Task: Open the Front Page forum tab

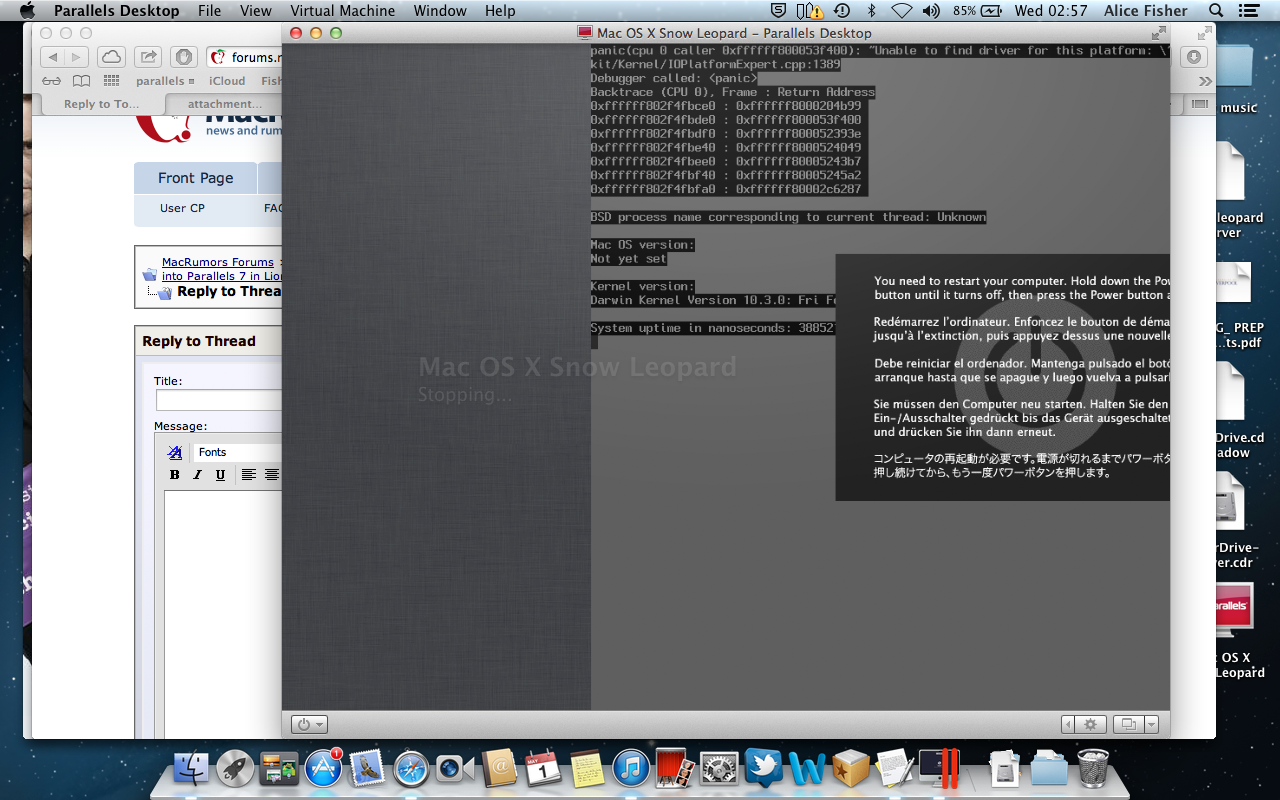Action: point(195,178)
